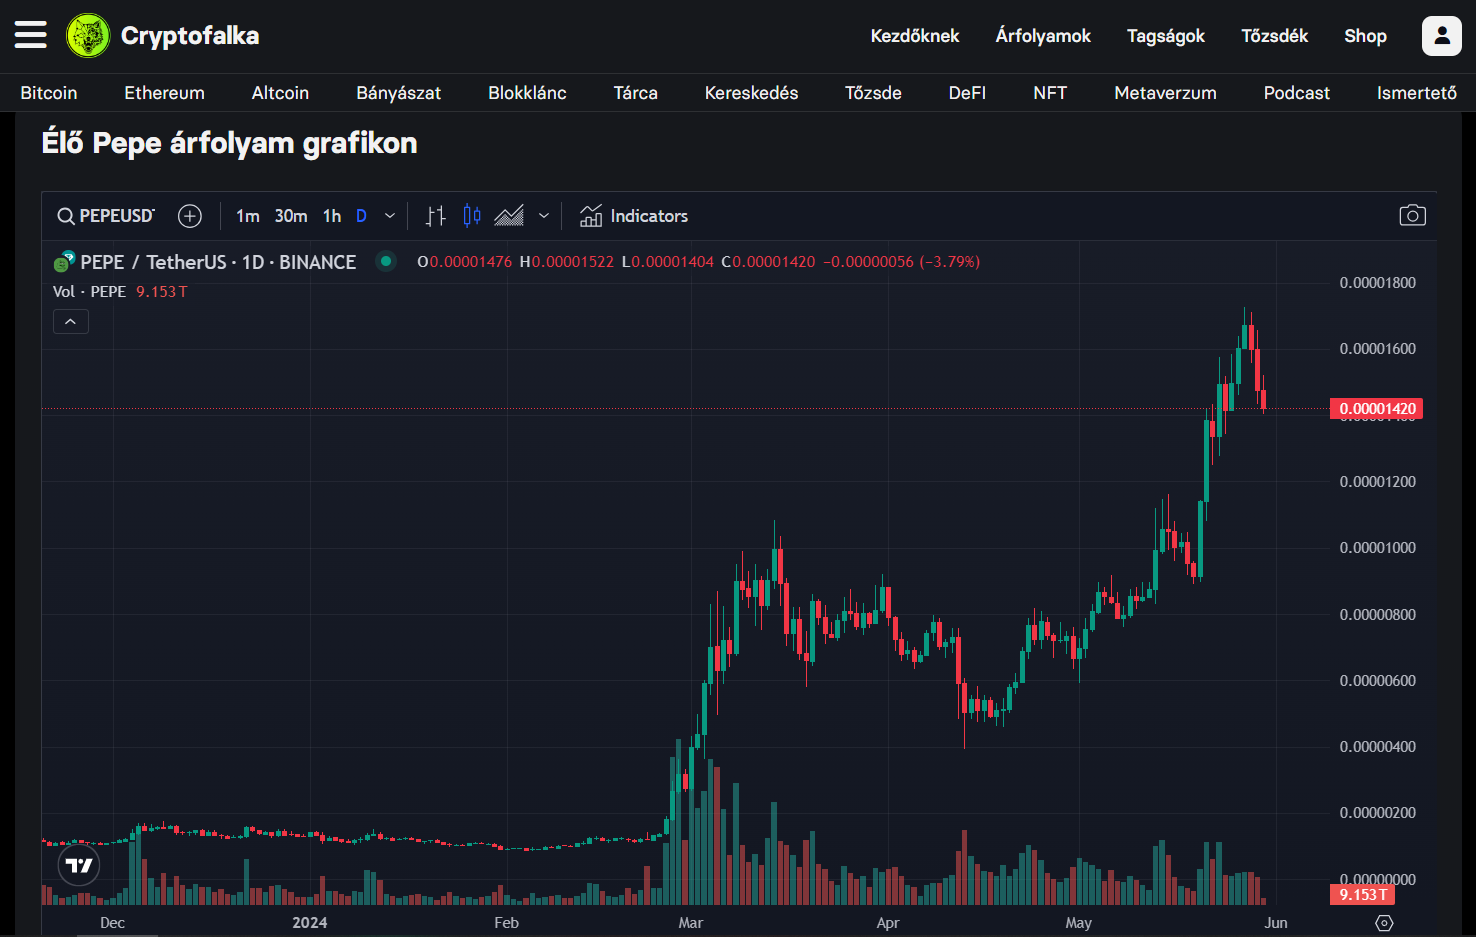Open the user account icon
The image size is (1476, 937).
pos(1441,36)
